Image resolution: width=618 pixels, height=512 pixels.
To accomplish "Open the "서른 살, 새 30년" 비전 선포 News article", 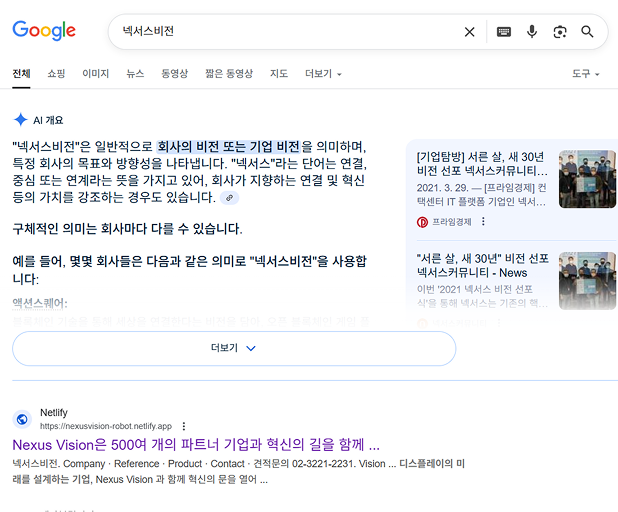I will (482, 265).
